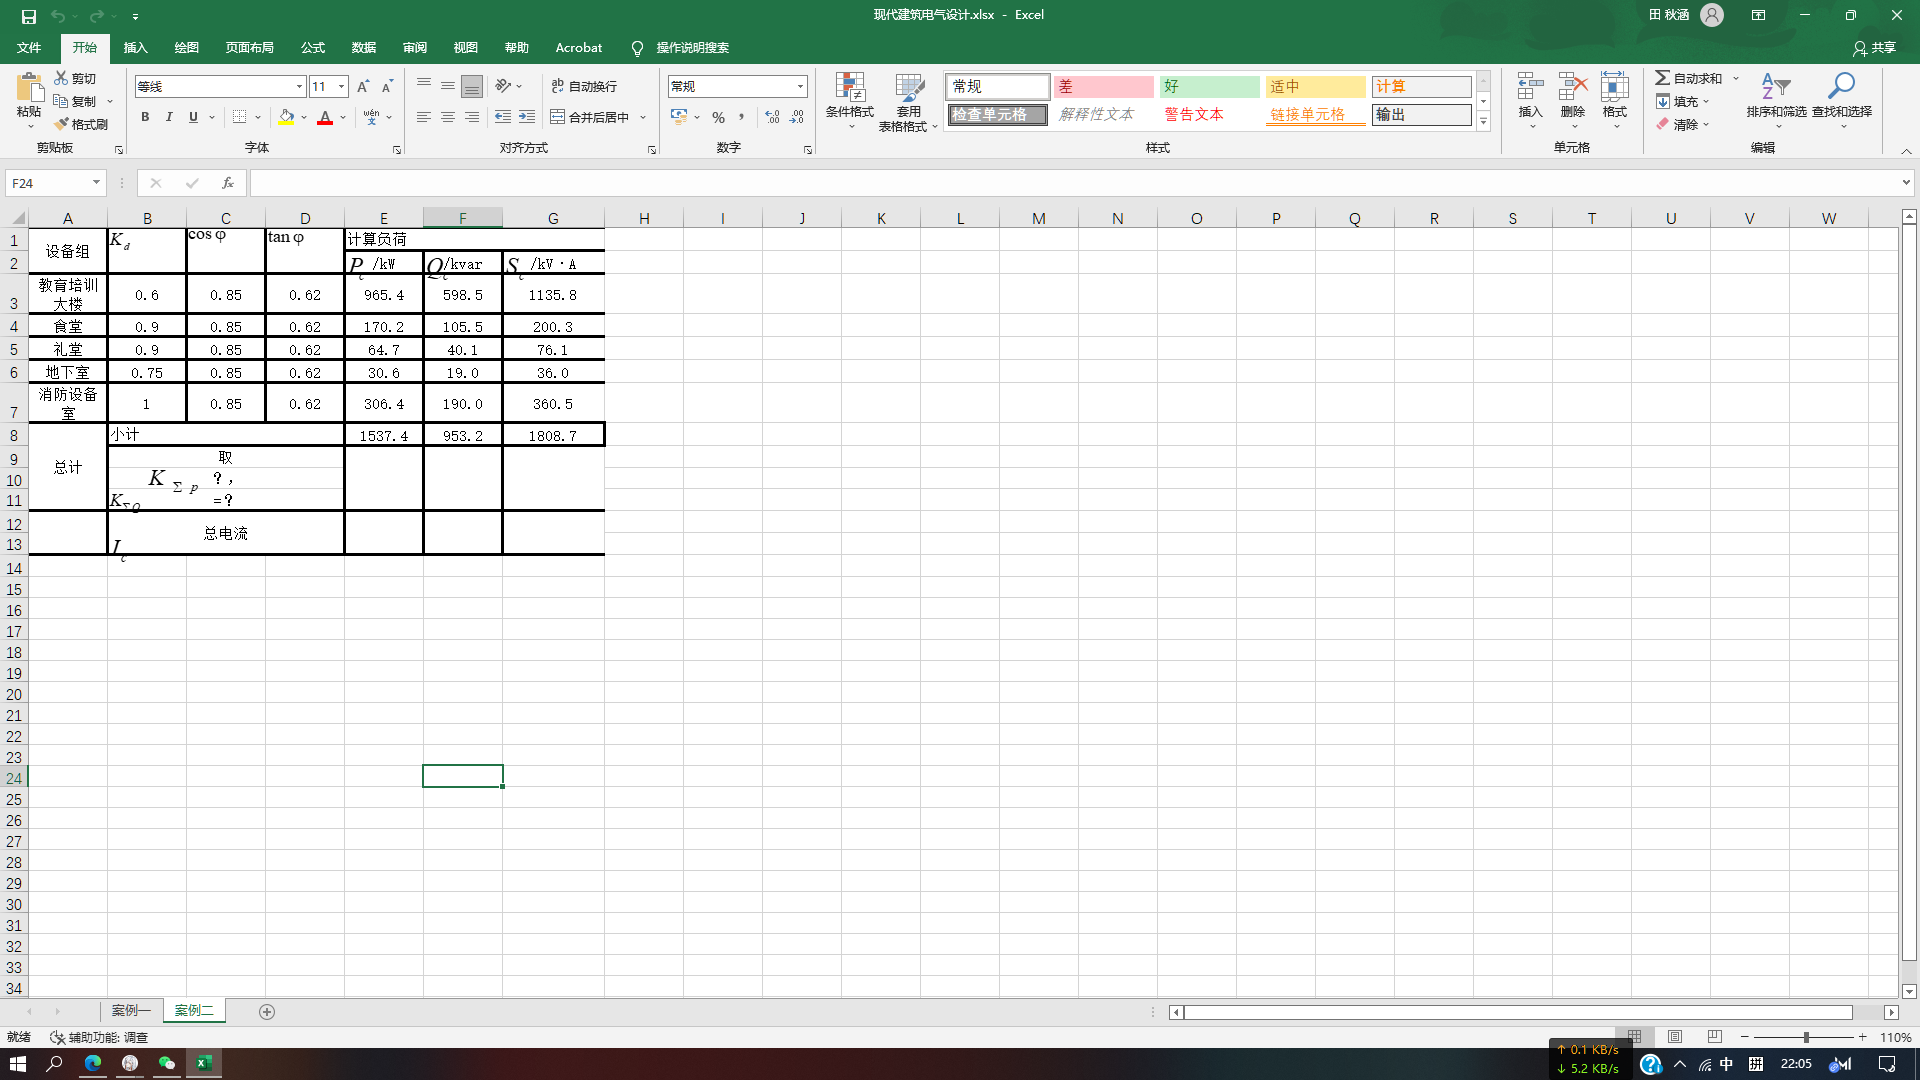The width and height of the screenshot is (1920, 1080).
Task: Apply percent style format
Action: coord(718,117)
